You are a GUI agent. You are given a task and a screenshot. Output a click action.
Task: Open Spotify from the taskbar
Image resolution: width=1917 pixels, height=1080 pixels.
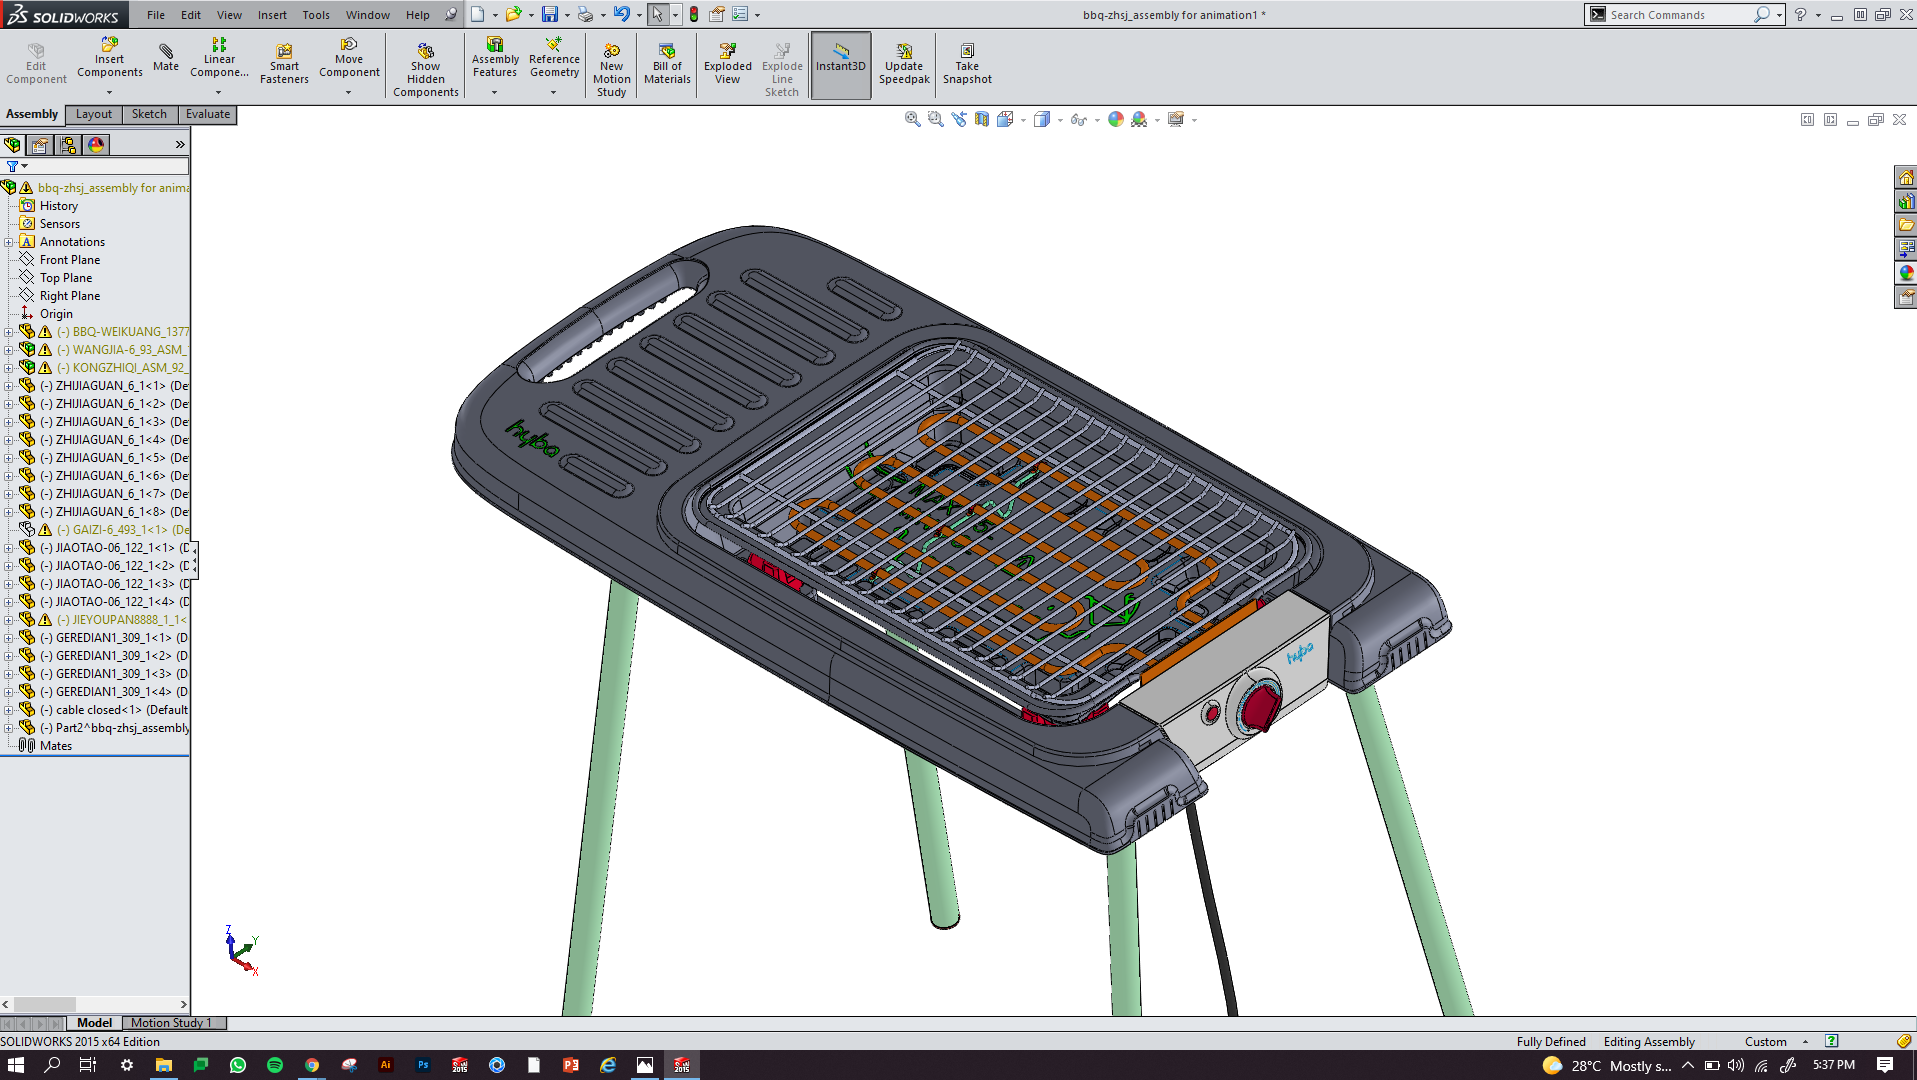click(274, 1065)
